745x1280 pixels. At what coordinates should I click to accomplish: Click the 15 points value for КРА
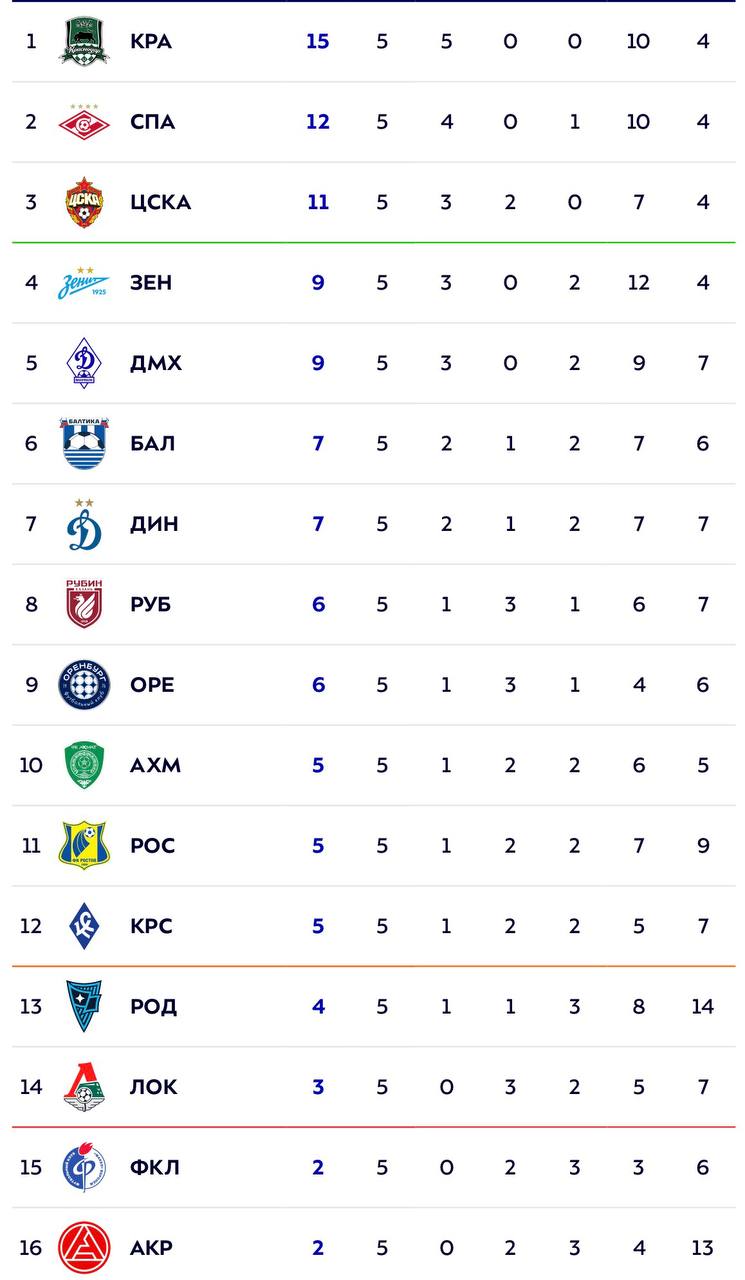click(x=317, y=42)
